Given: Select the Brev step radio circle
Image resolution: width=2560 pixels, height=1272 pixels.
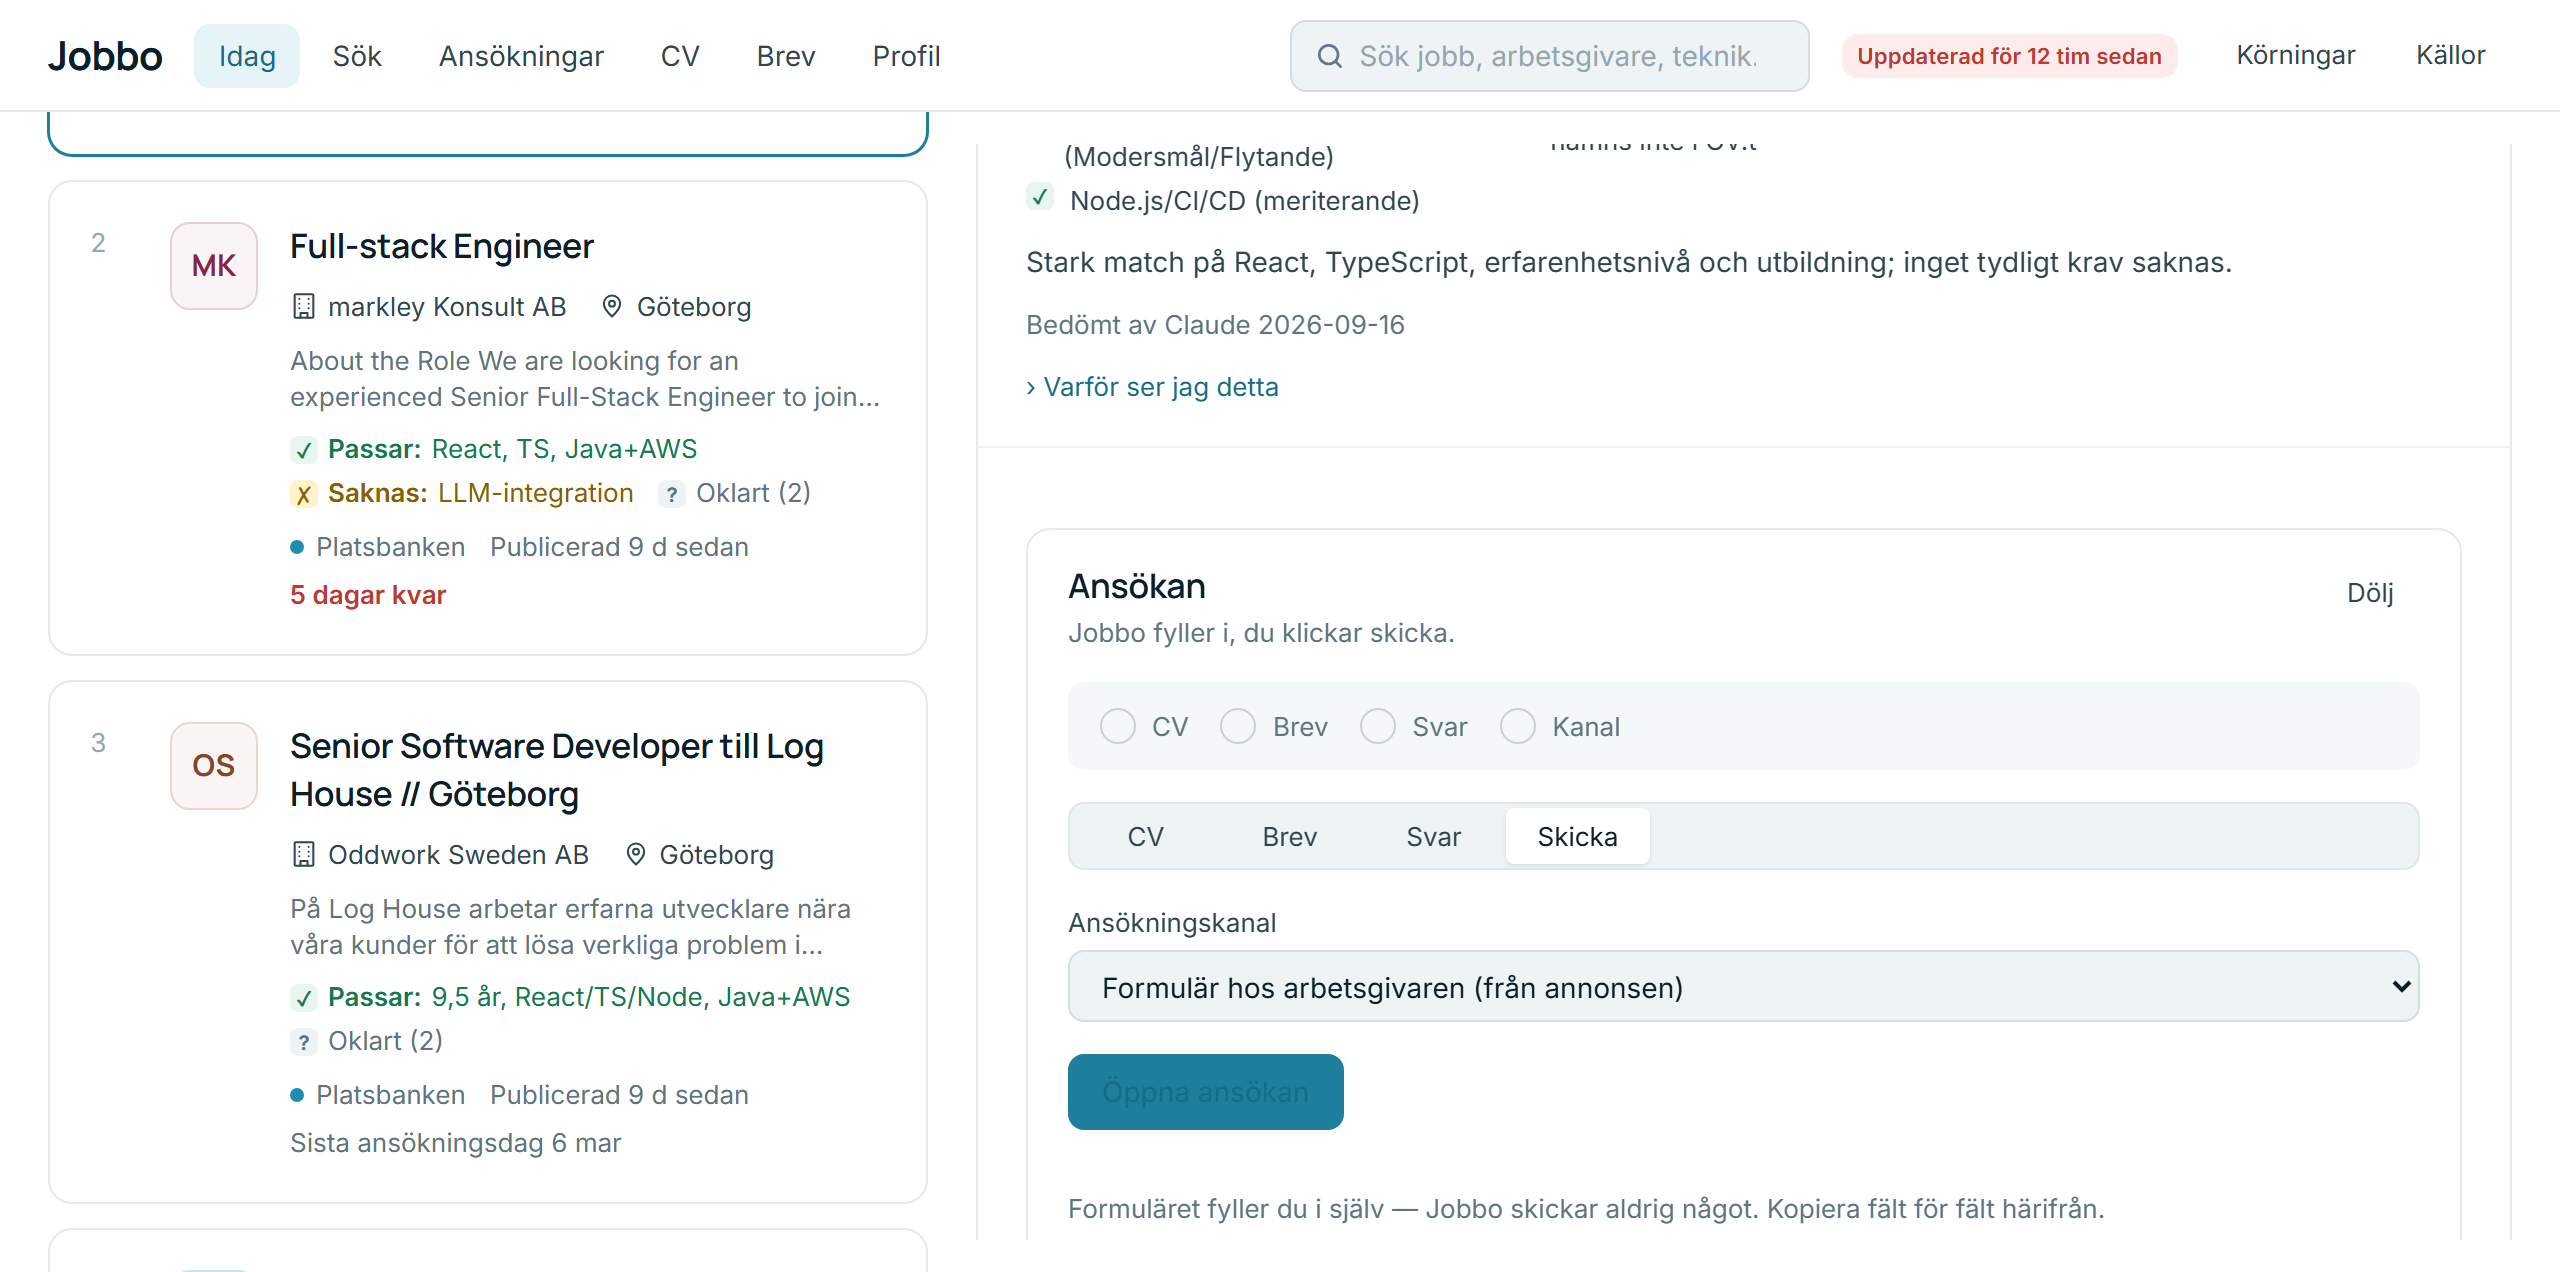Looking at the screenshot, I should pyautogui.click(x=1238, y=726).
